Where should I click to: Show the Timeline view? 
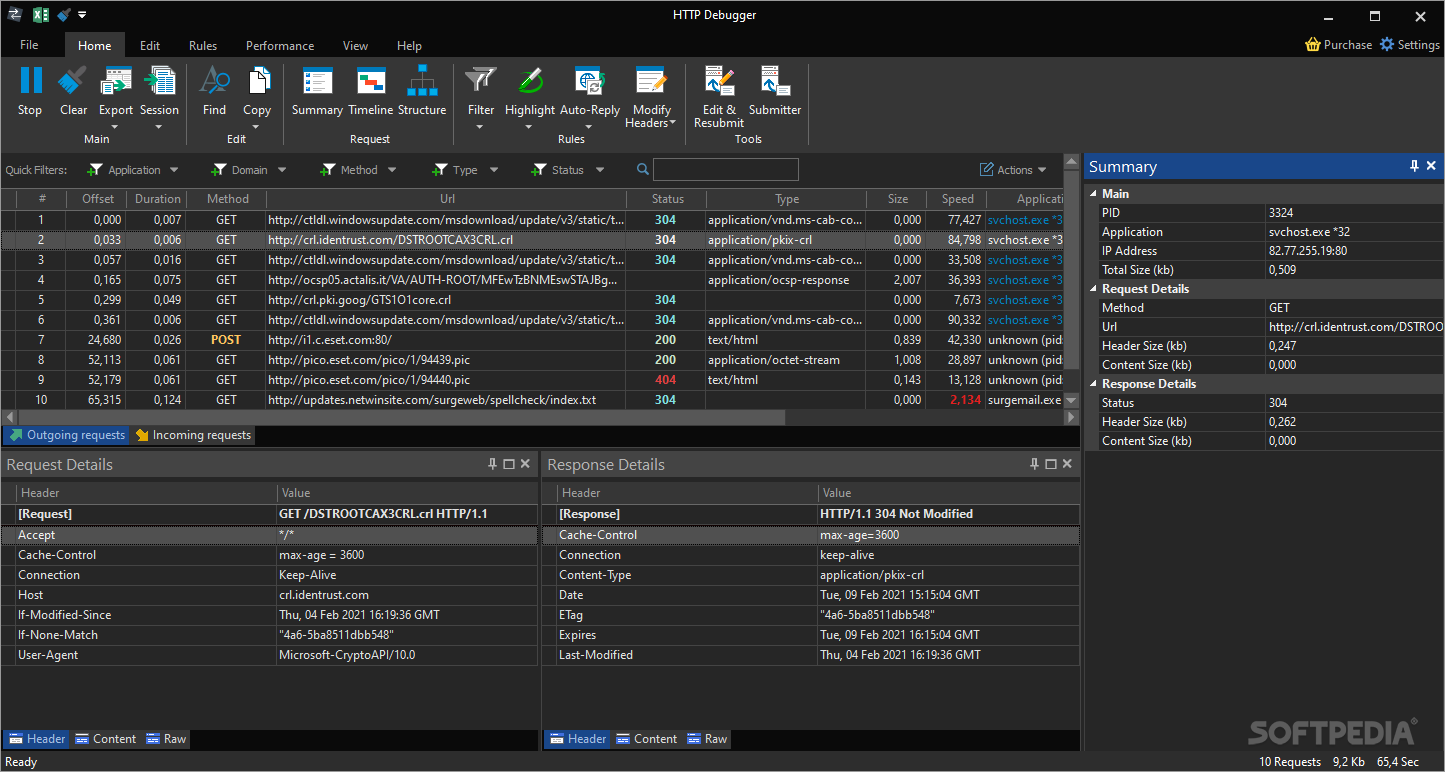point(371,92)
